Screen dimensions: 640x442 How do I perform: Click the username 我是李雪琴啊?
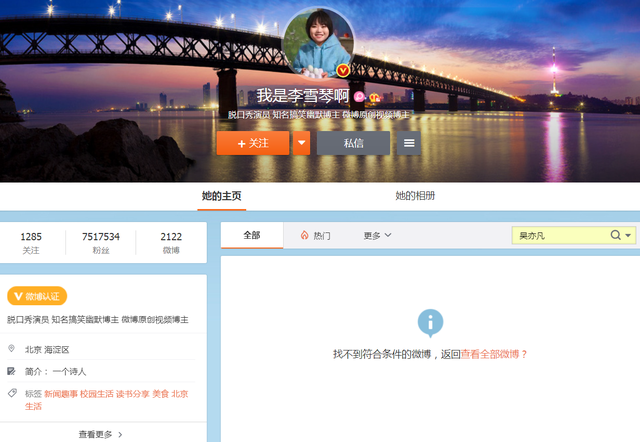[x=303, y=96]
